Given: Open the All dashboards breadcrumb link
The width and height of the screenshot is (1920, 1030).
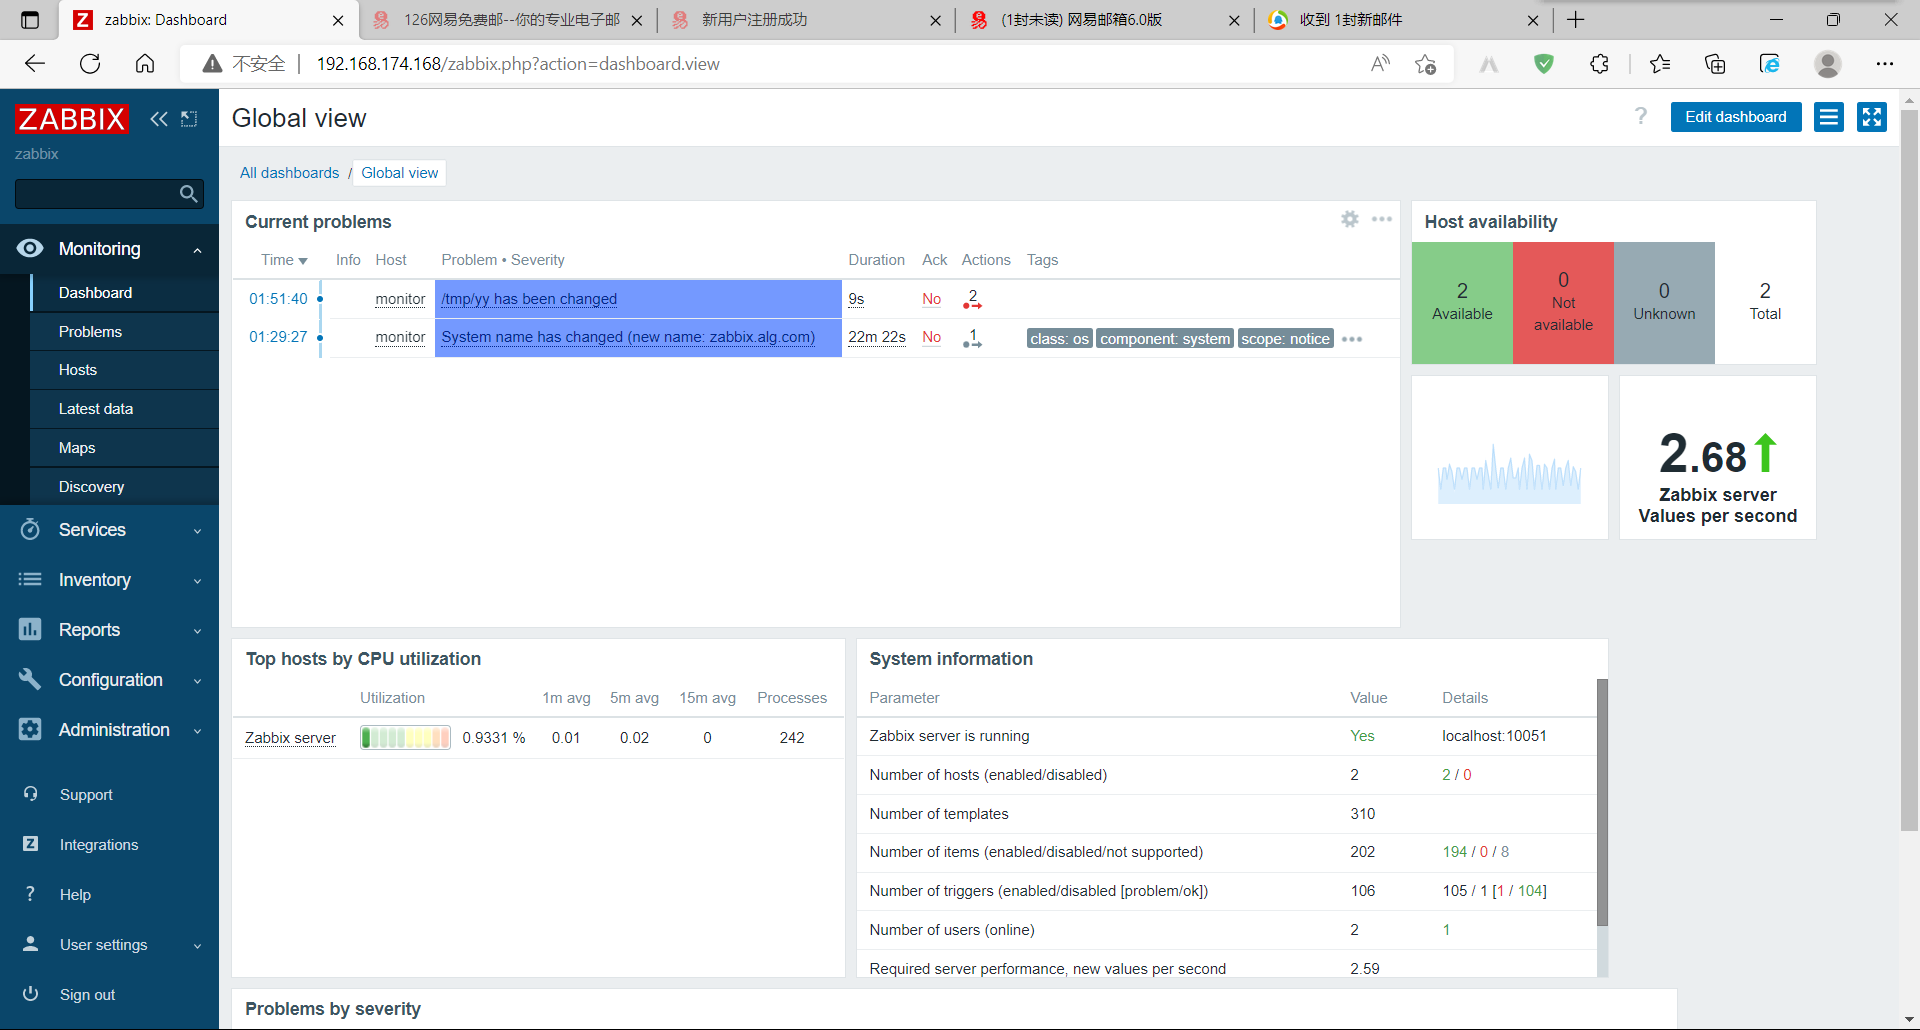Looking at the screenshot, I should tap(289, 173).
